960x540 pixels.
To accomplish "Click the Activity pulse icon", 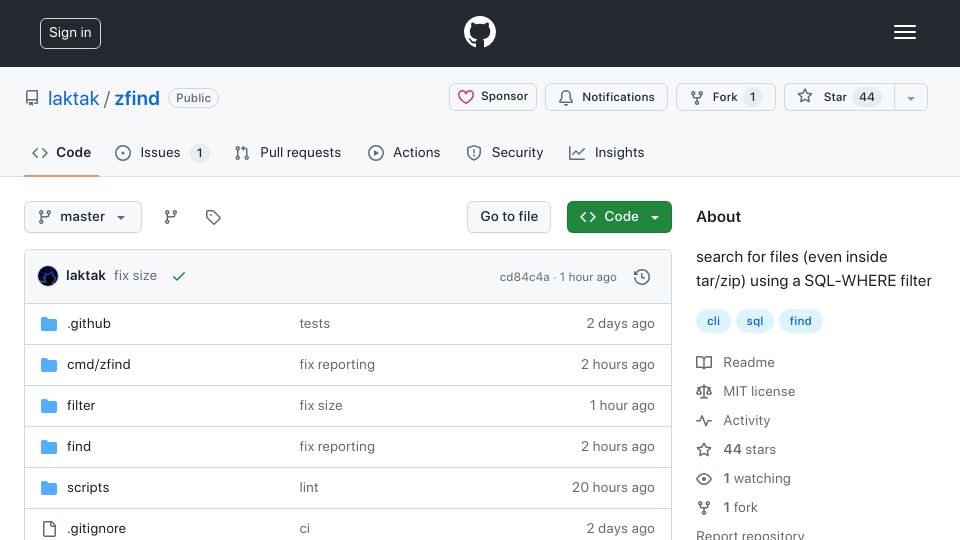I will click(704, 421).
